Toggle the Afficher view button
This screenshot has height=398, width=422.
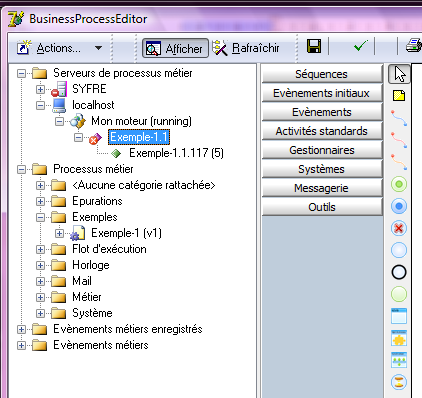176,48
